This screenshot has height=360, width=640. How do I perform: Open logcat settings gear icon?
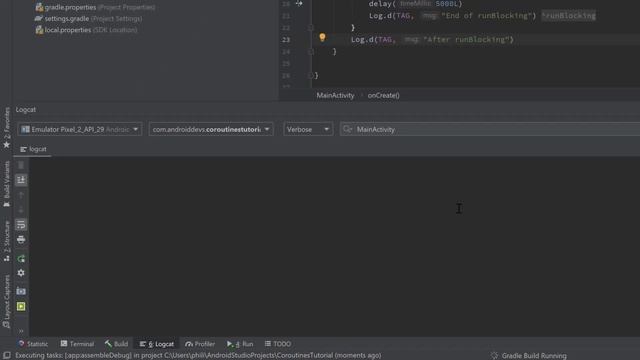point(21,273)
